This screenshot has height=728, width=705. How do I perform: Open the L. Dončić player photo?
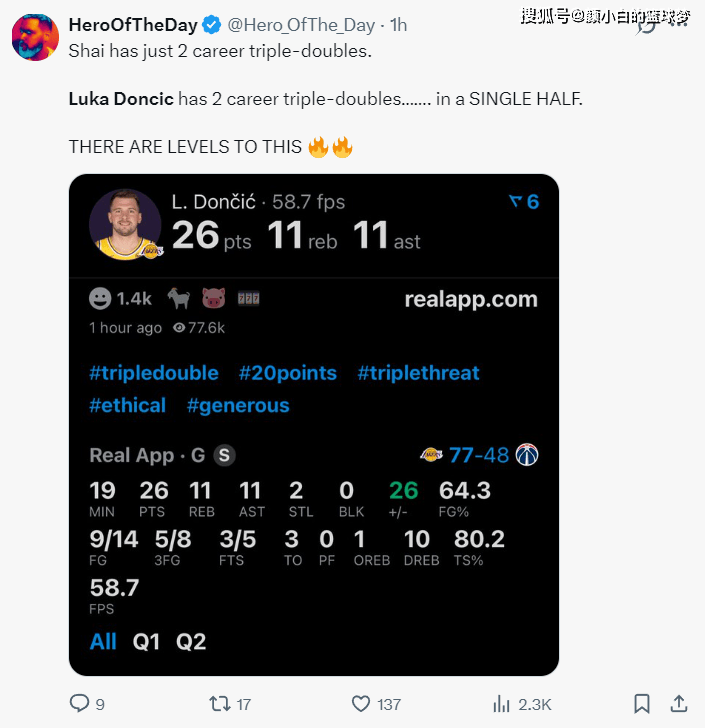pos(125,224)
